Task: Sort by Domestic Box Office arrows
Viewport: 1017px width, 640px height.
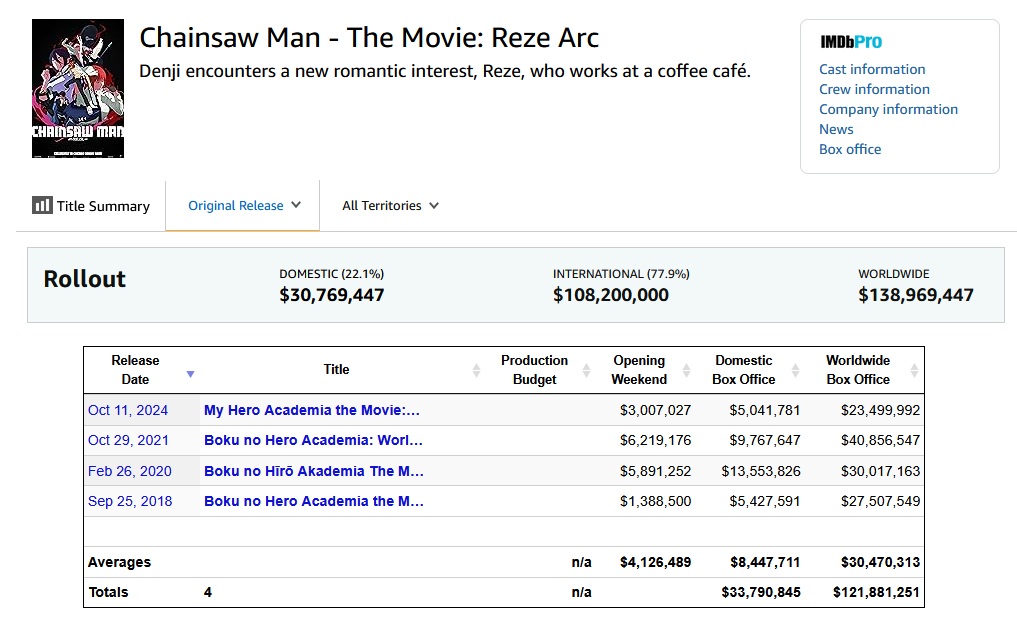Action: tap(796, 370)
